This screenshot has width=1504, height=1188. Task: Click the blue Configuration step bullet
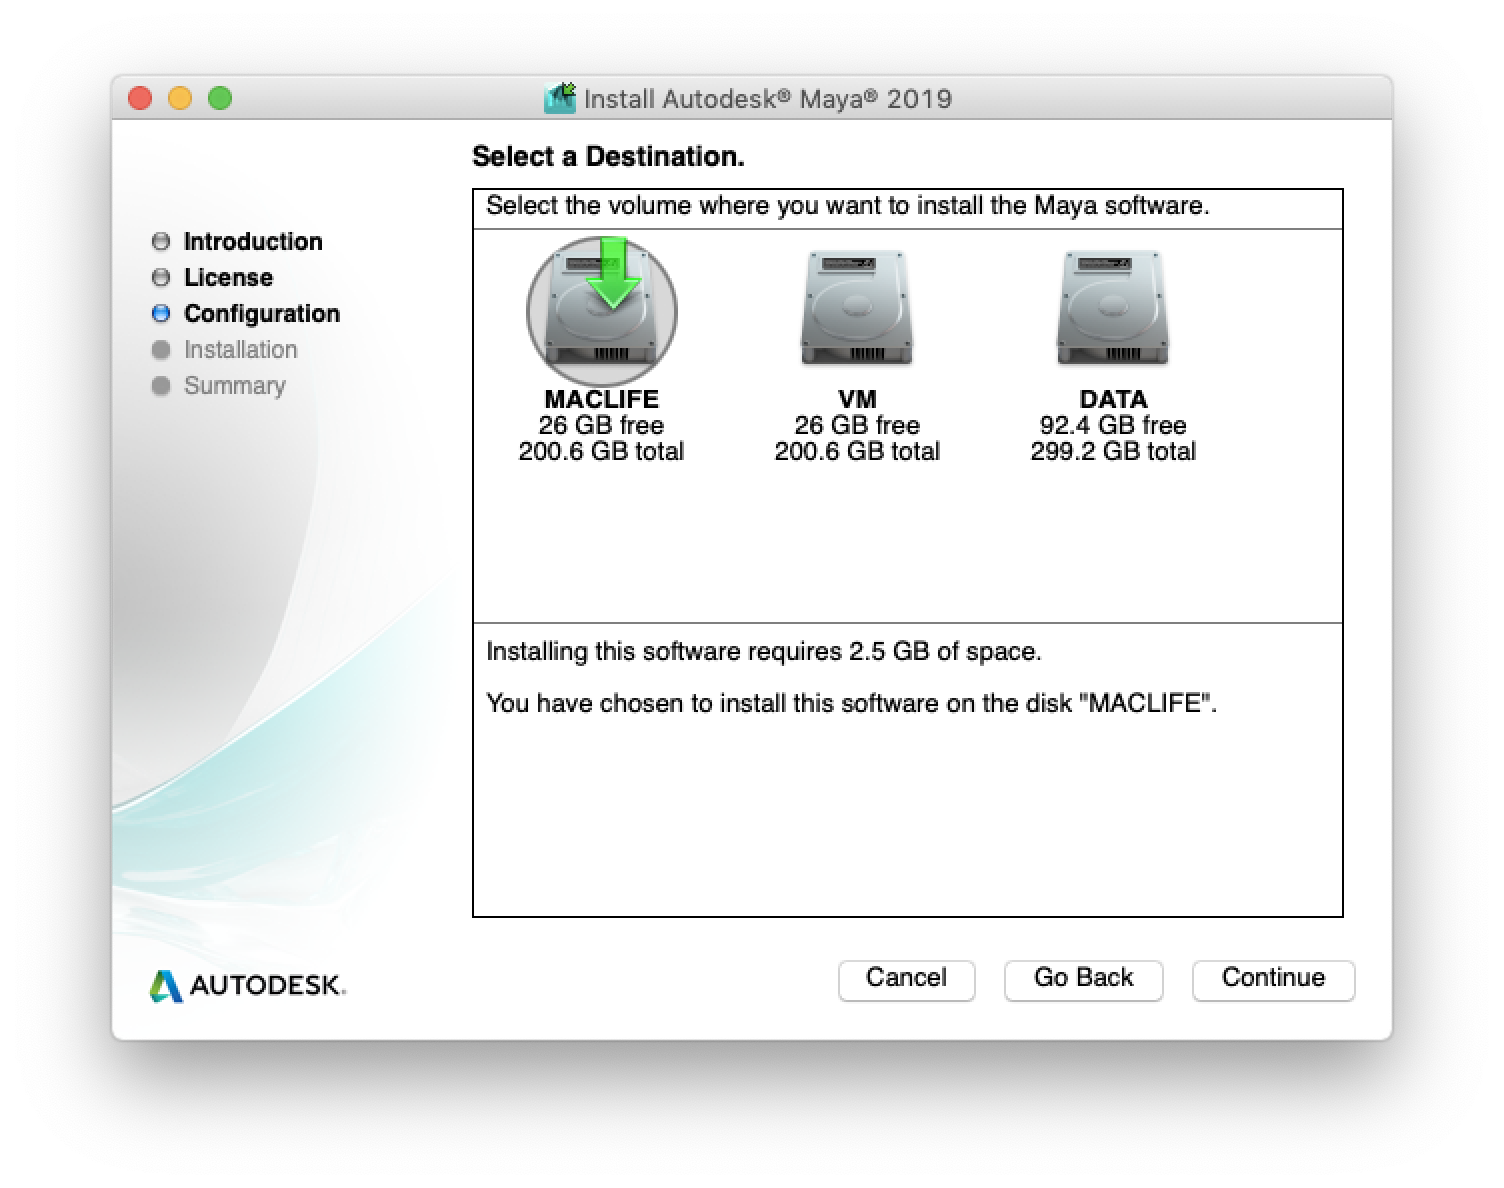coord(161,314)
